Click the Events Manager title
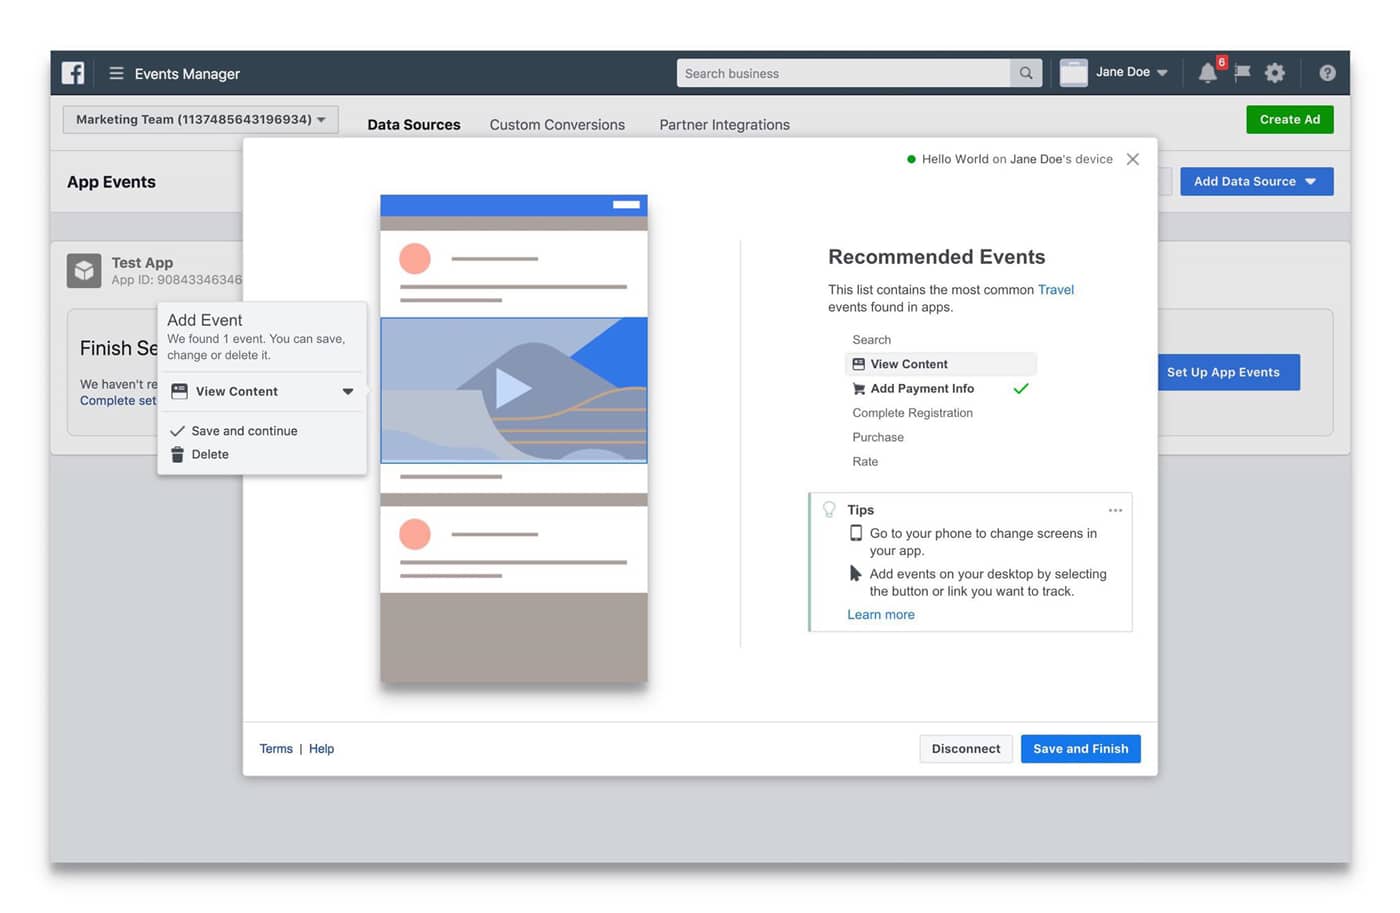 coord(187,74)
